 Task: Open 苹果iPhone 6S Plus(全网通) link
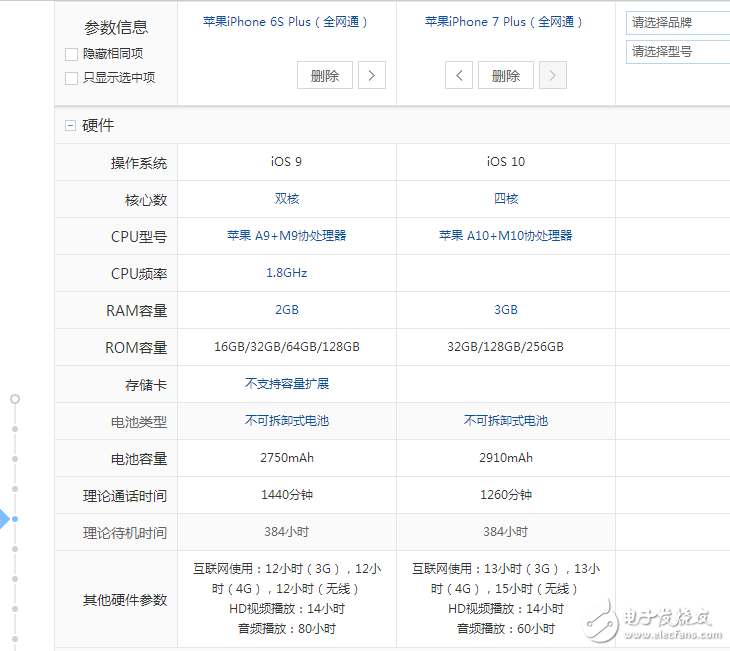285,22
